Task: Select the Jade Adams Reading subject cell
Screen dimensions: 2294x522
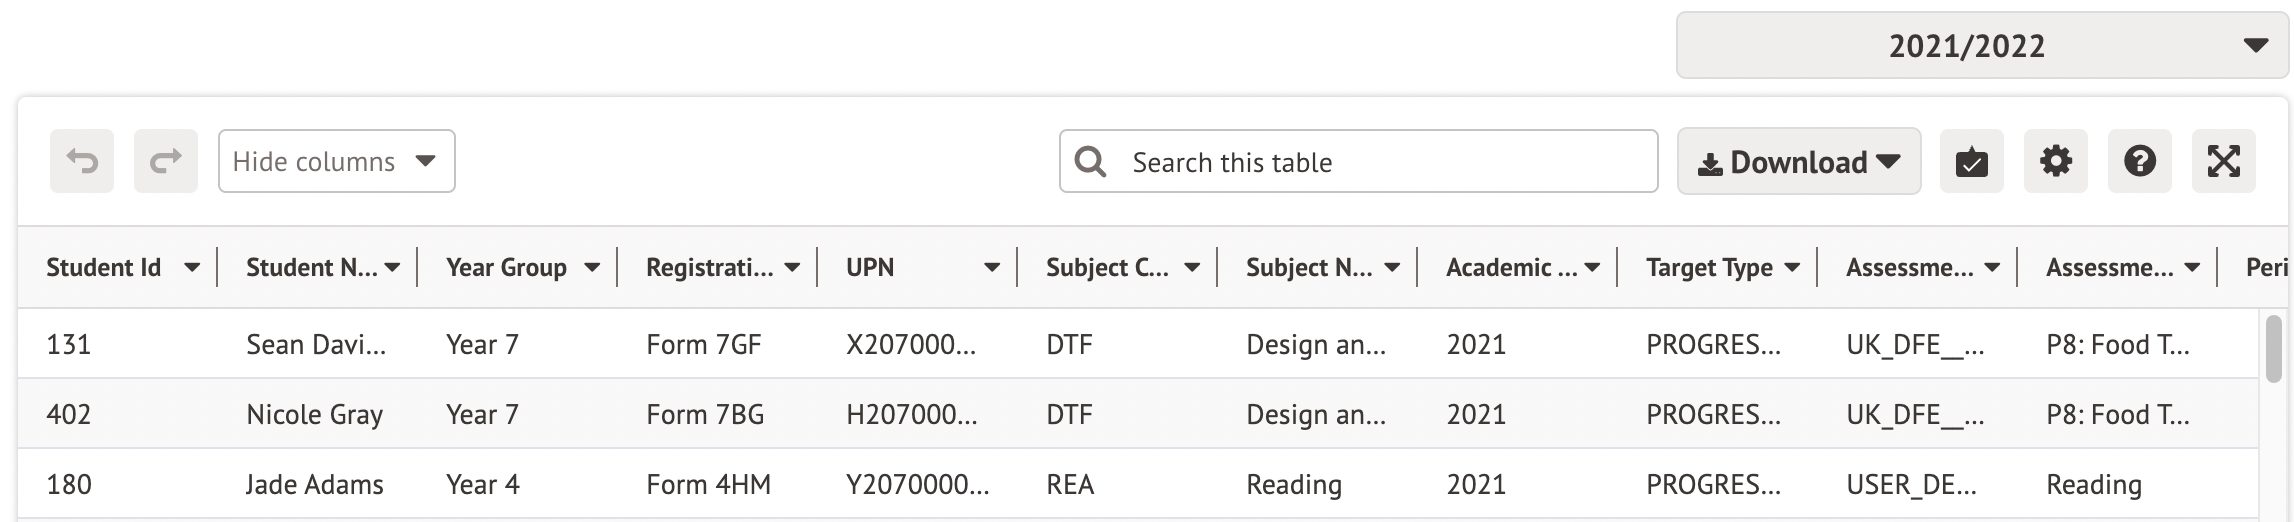Action: point(1293,485)
